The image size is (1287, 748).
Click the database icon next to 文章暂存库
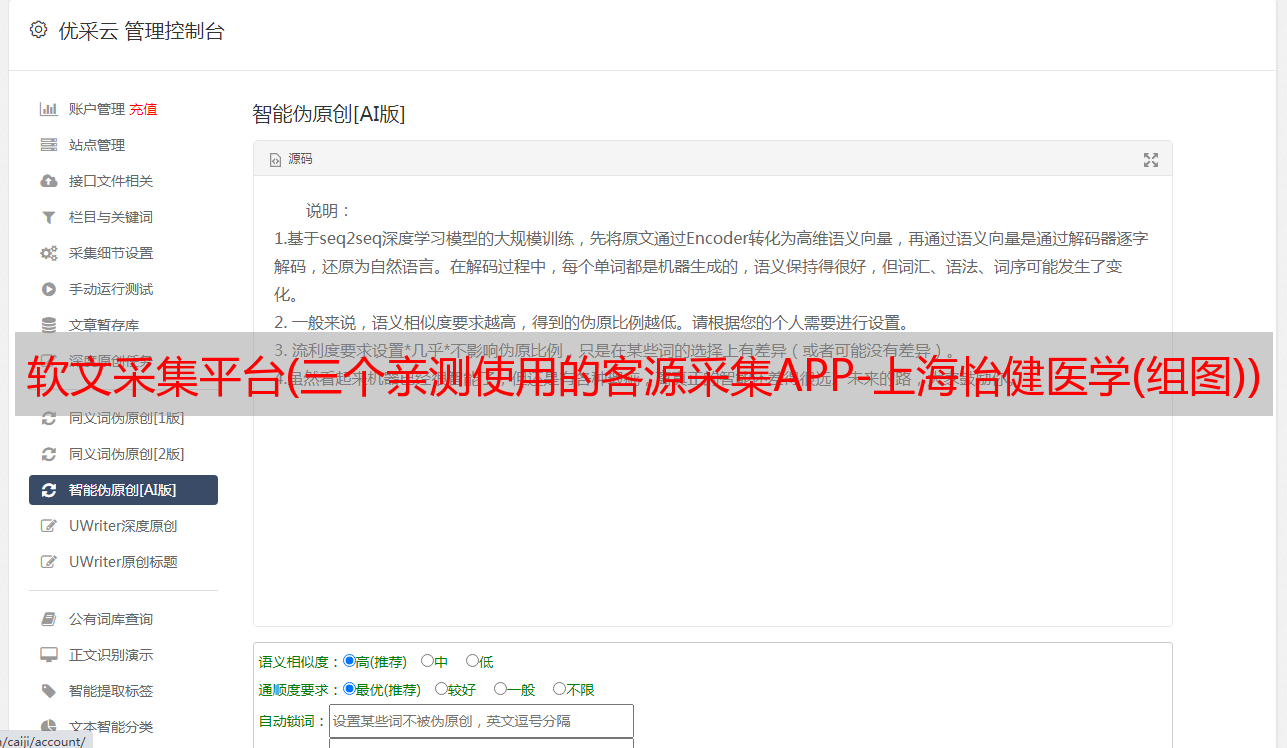coord(48,325)
